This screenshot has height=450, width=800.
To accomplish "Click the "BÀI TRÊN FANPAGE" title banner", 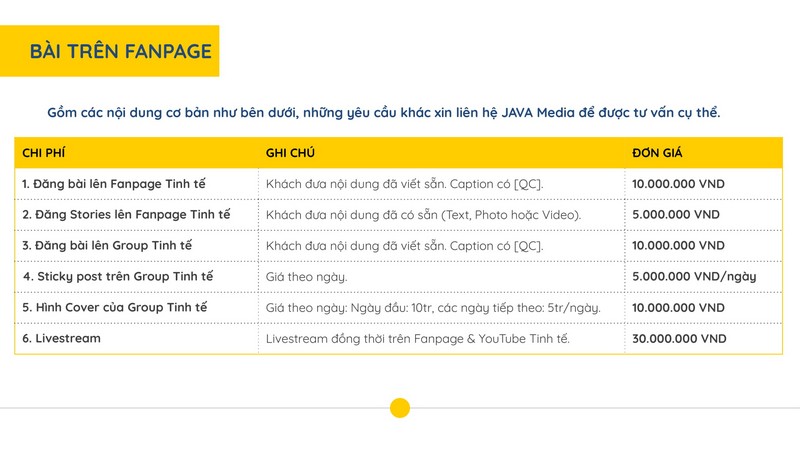I will [120, 52].
